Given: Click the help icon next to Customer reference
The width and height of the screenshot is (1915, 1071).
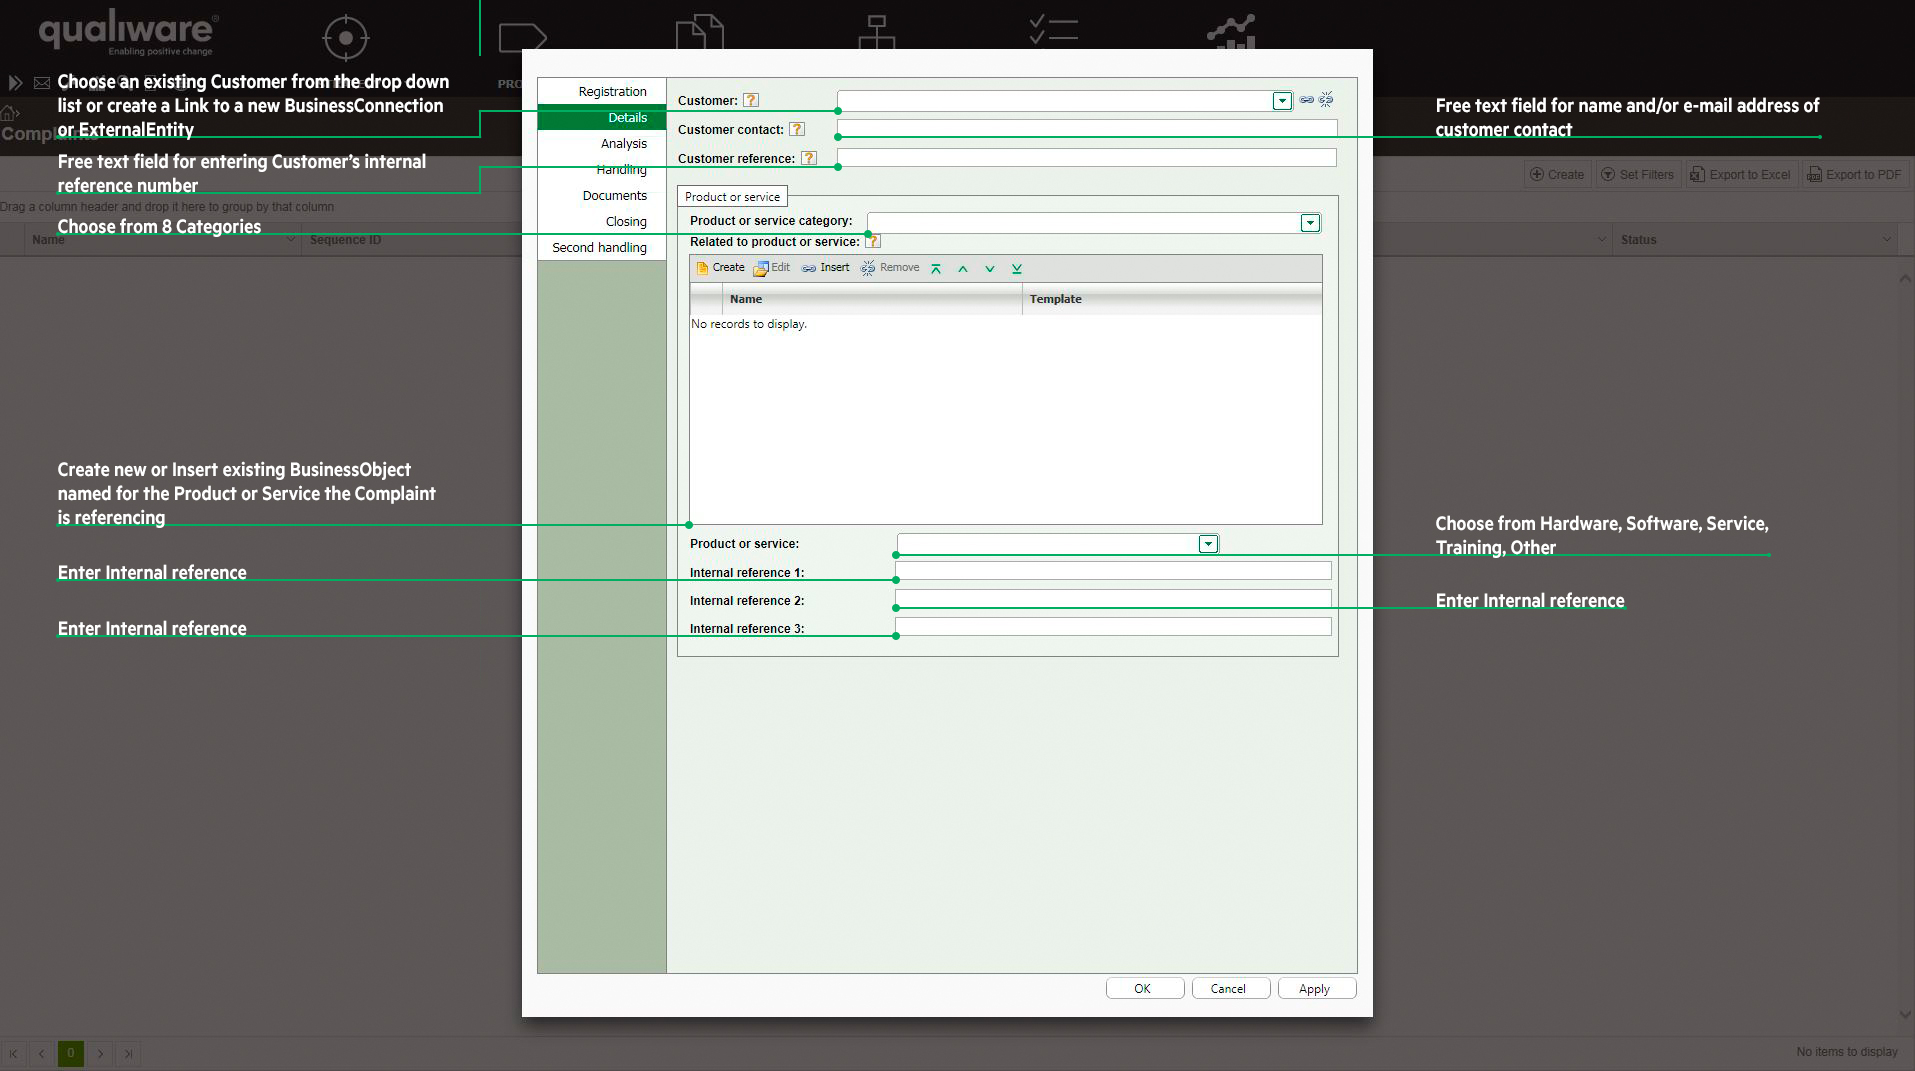Looking at the screenshot, I should (809, 158).
